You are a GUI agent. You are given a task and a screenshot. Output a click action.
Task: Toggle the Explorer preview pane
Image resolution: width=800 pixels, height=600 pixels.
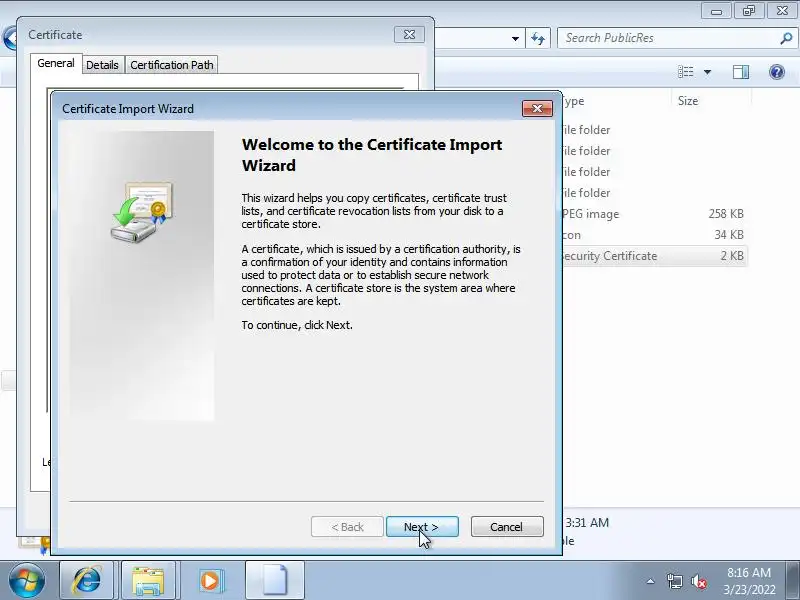(x=741, y=72)
